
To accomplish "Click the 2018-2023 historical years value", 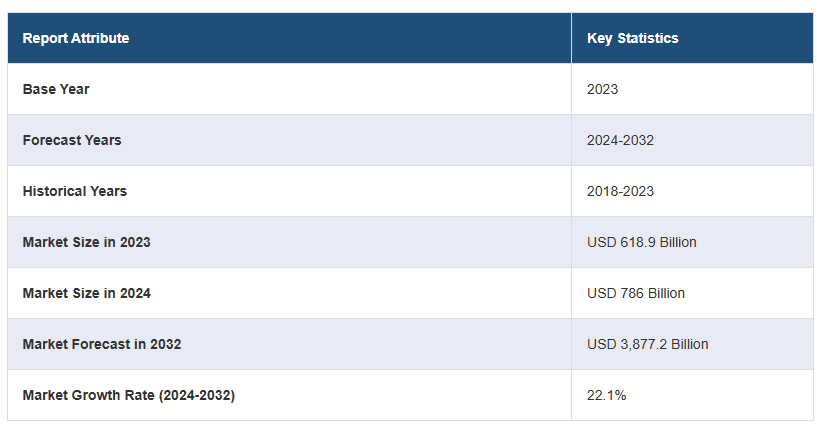I will [x=620, y=191].
